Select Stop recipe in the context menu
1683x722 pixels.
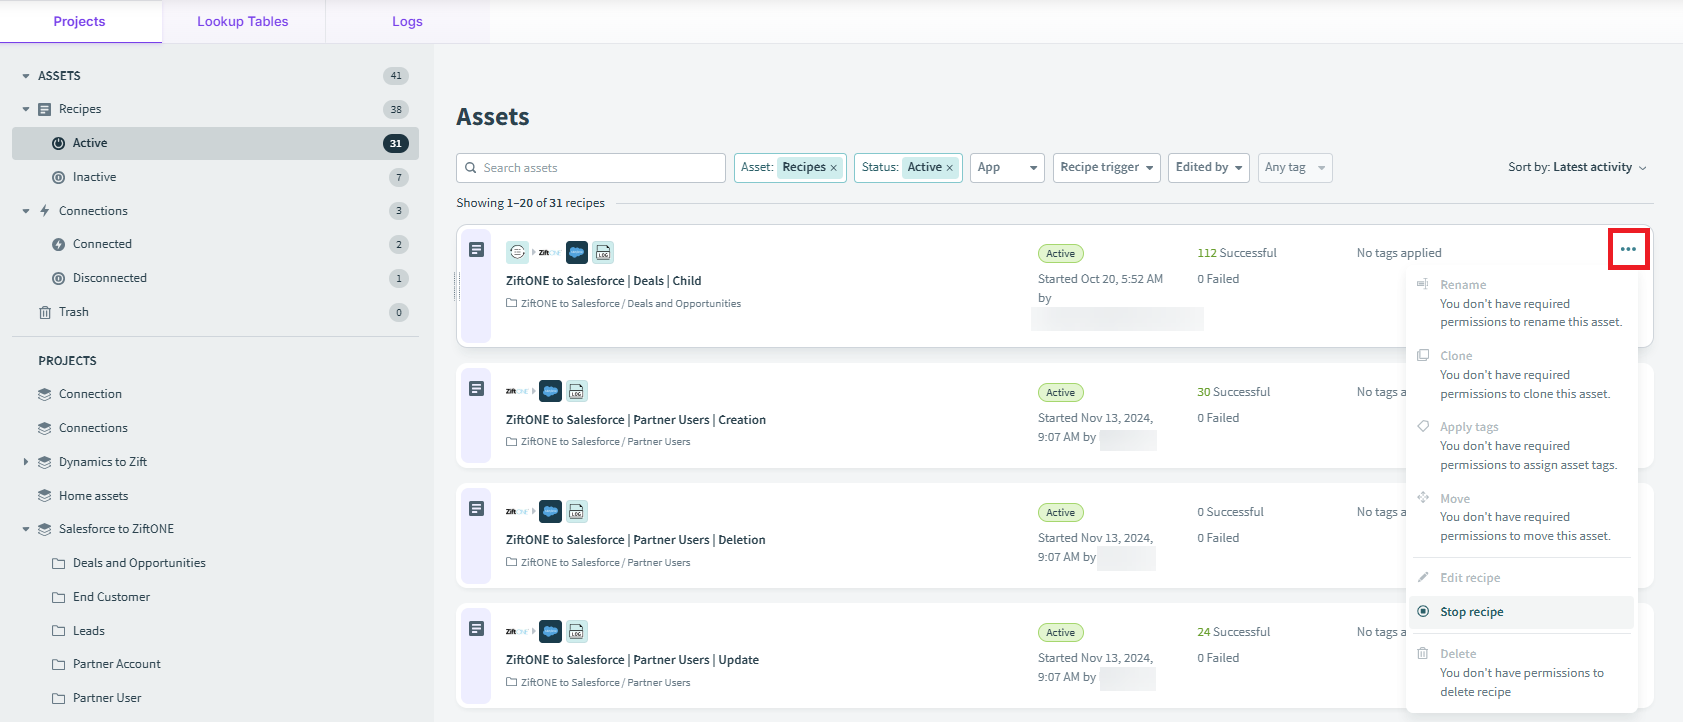pyautogui.click(x=1522, y=612)
